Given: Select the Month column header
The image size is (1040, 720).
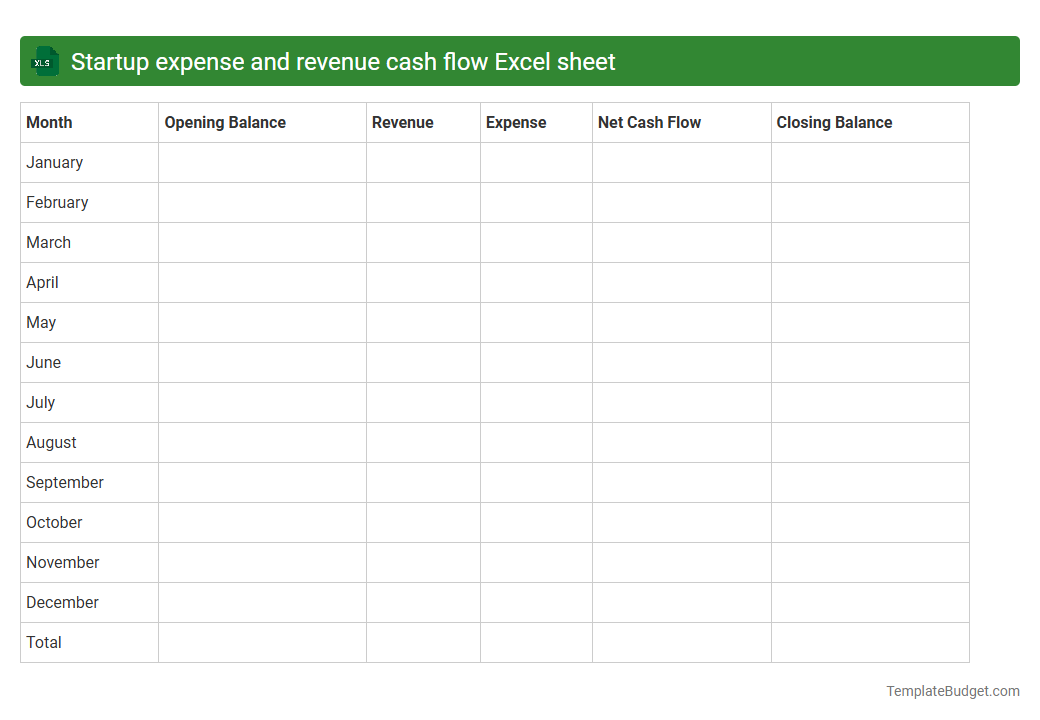Looking at the screenshot, I should coord(49,122).
